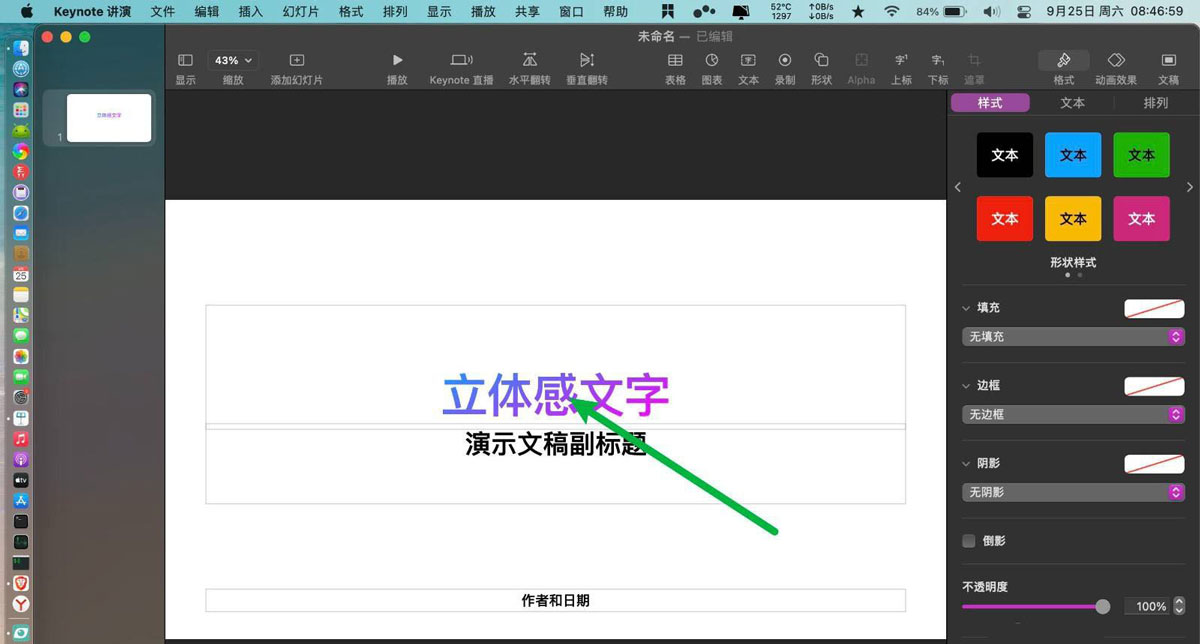Open the 显示 view options toolbar button
Screen dimensions: 1200x644
(185, 61)
